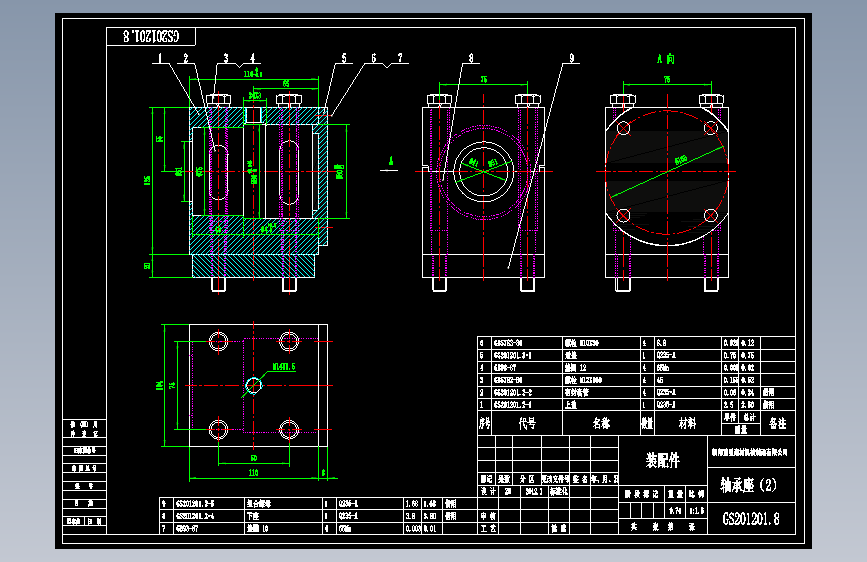Select the 材料 column header in parts list
867x562 pixels.
pyautogui.click(x=687, y=423)
